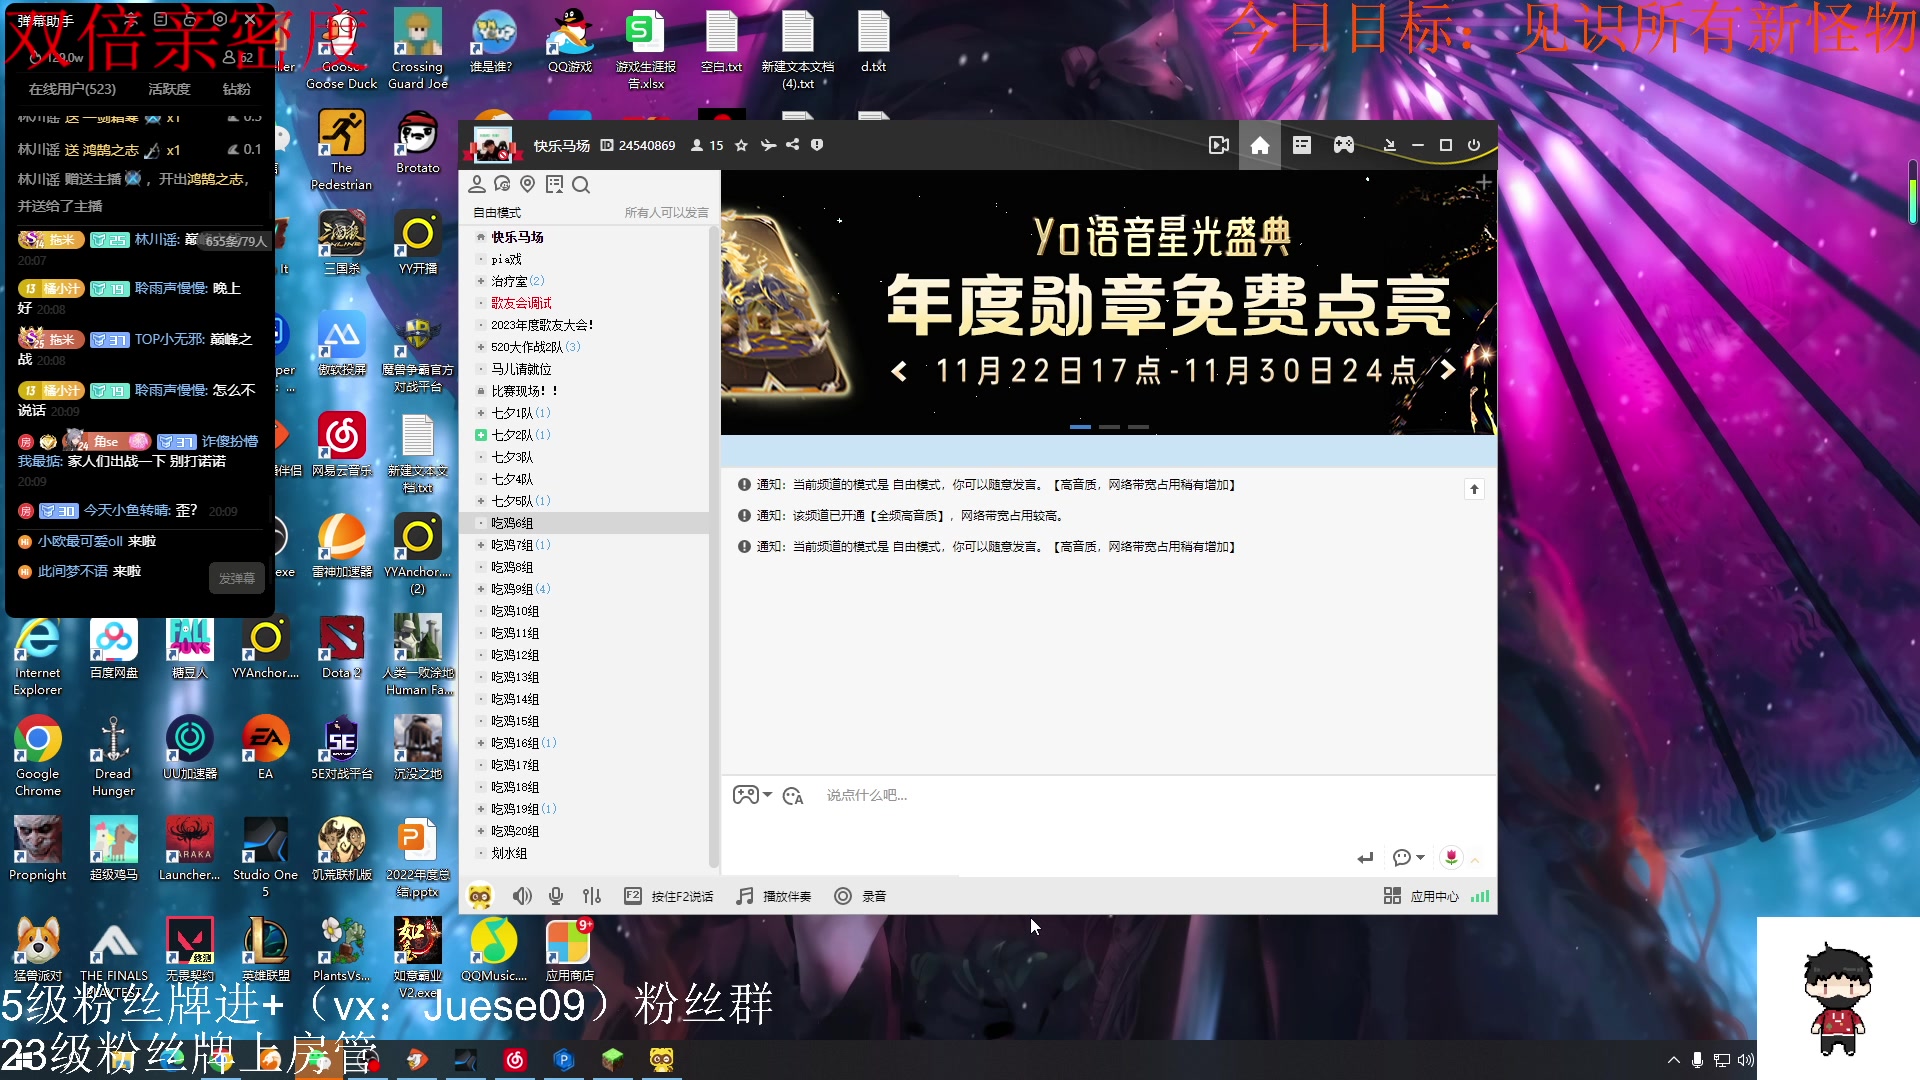The height and width of the screenshot is (1080, 1920).
Task: Switch to 钻粉 tab
Action: pos(236,89)
